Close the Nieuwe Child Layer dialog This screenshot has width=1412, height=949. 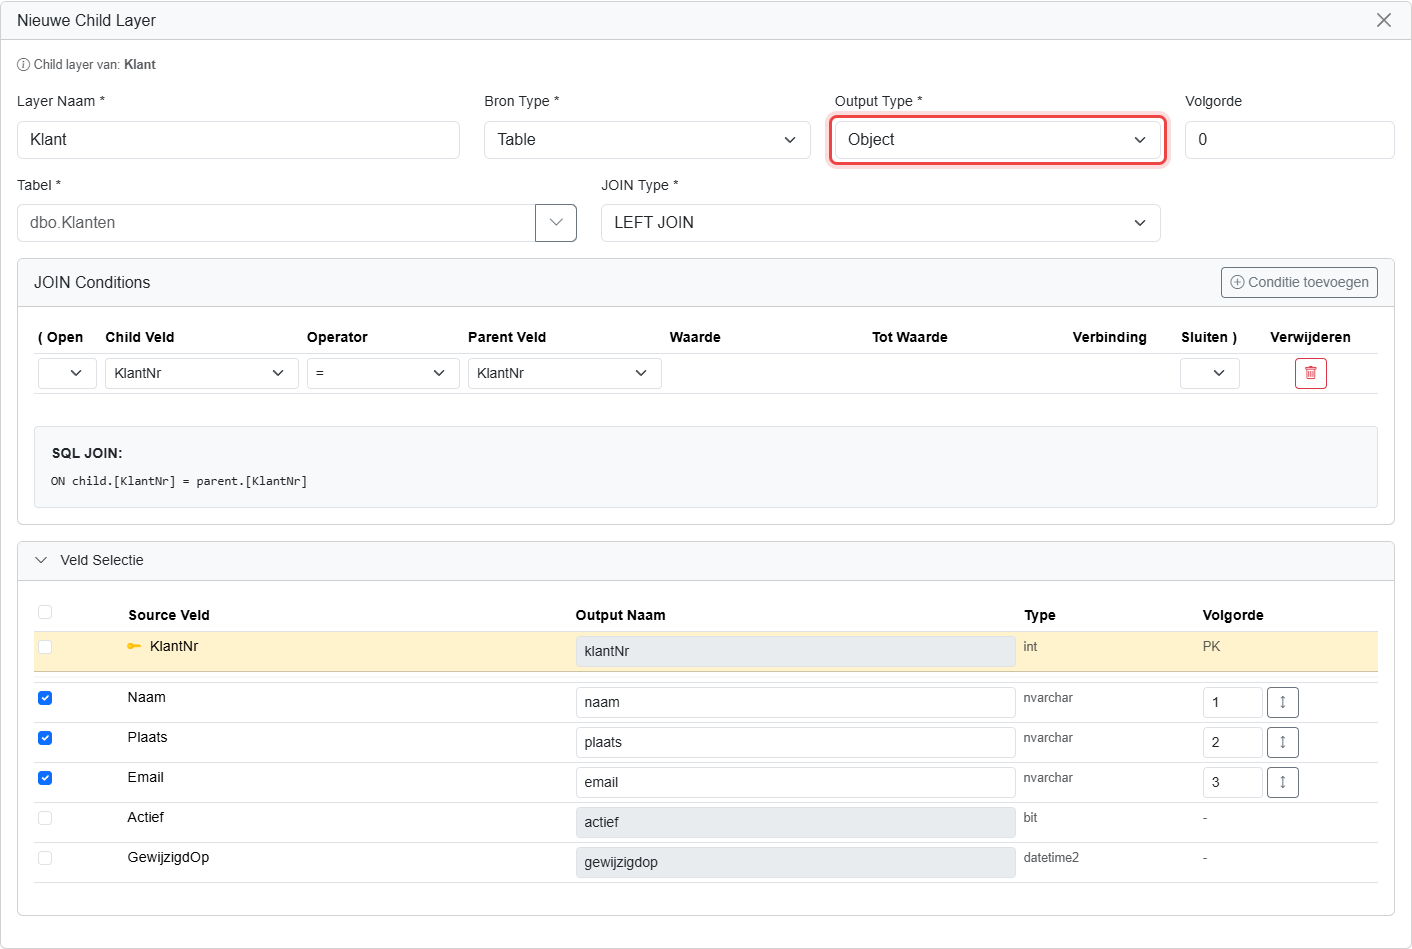[x=1384, y=20]
